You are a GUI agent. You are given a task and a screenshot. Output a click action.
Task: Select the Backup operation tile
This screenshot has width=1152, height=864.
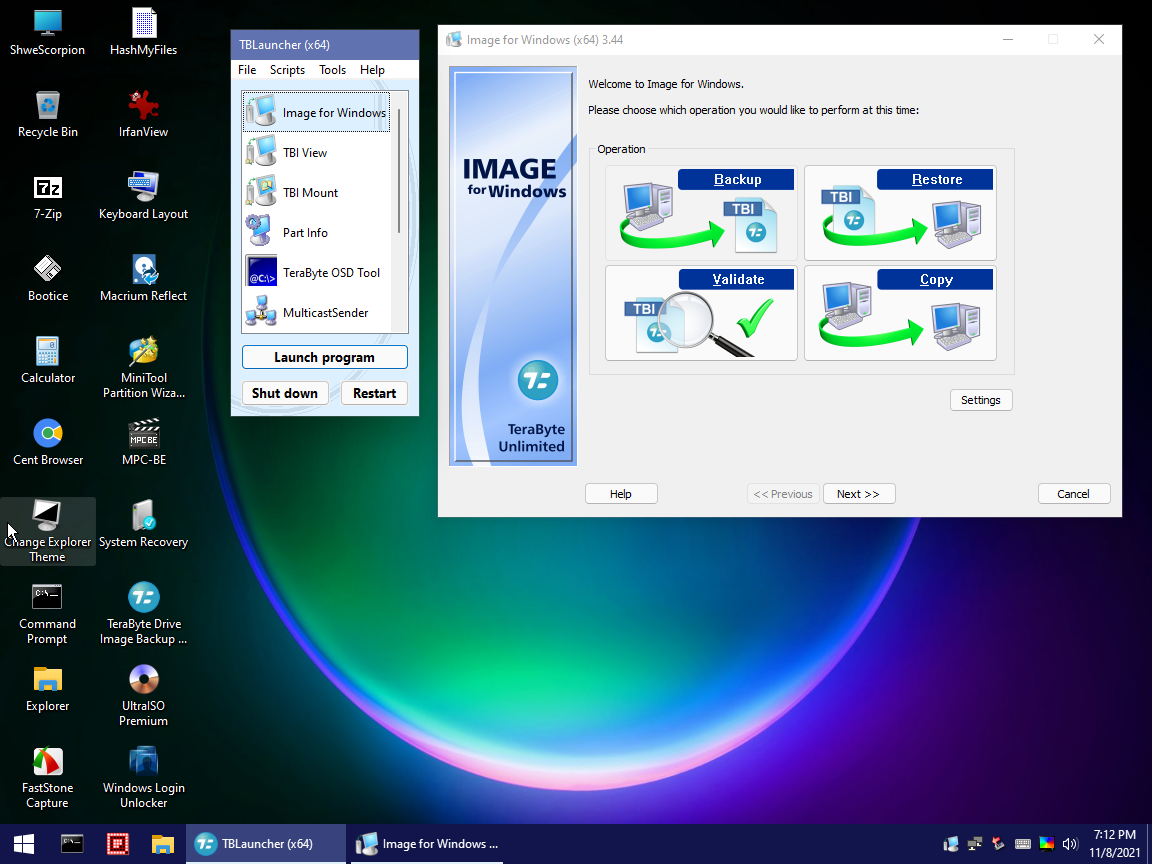tap(701, 212)
